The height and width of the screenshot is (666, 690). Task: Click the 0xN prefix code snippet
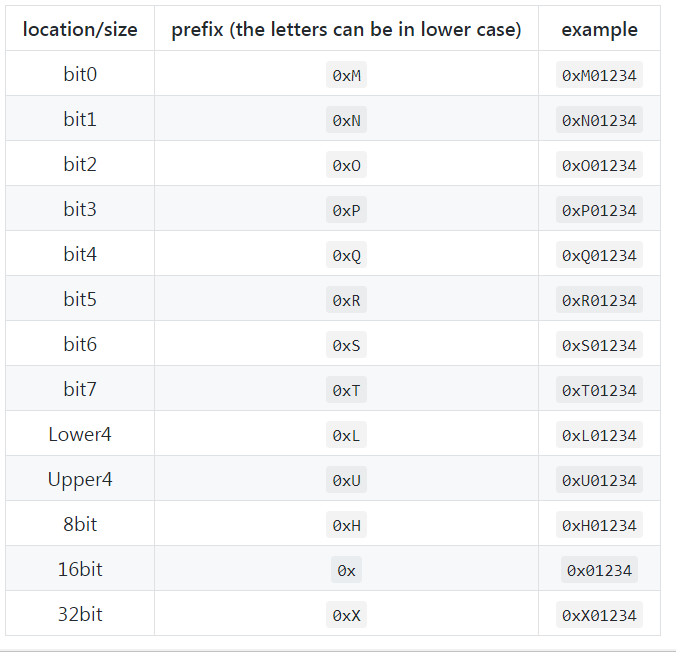[346, 120]
